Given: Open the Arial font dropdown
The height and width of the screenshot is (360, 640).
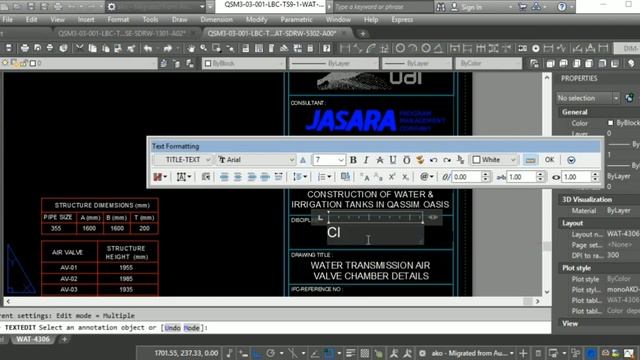Looking at the screenshot, I should 256,160.
